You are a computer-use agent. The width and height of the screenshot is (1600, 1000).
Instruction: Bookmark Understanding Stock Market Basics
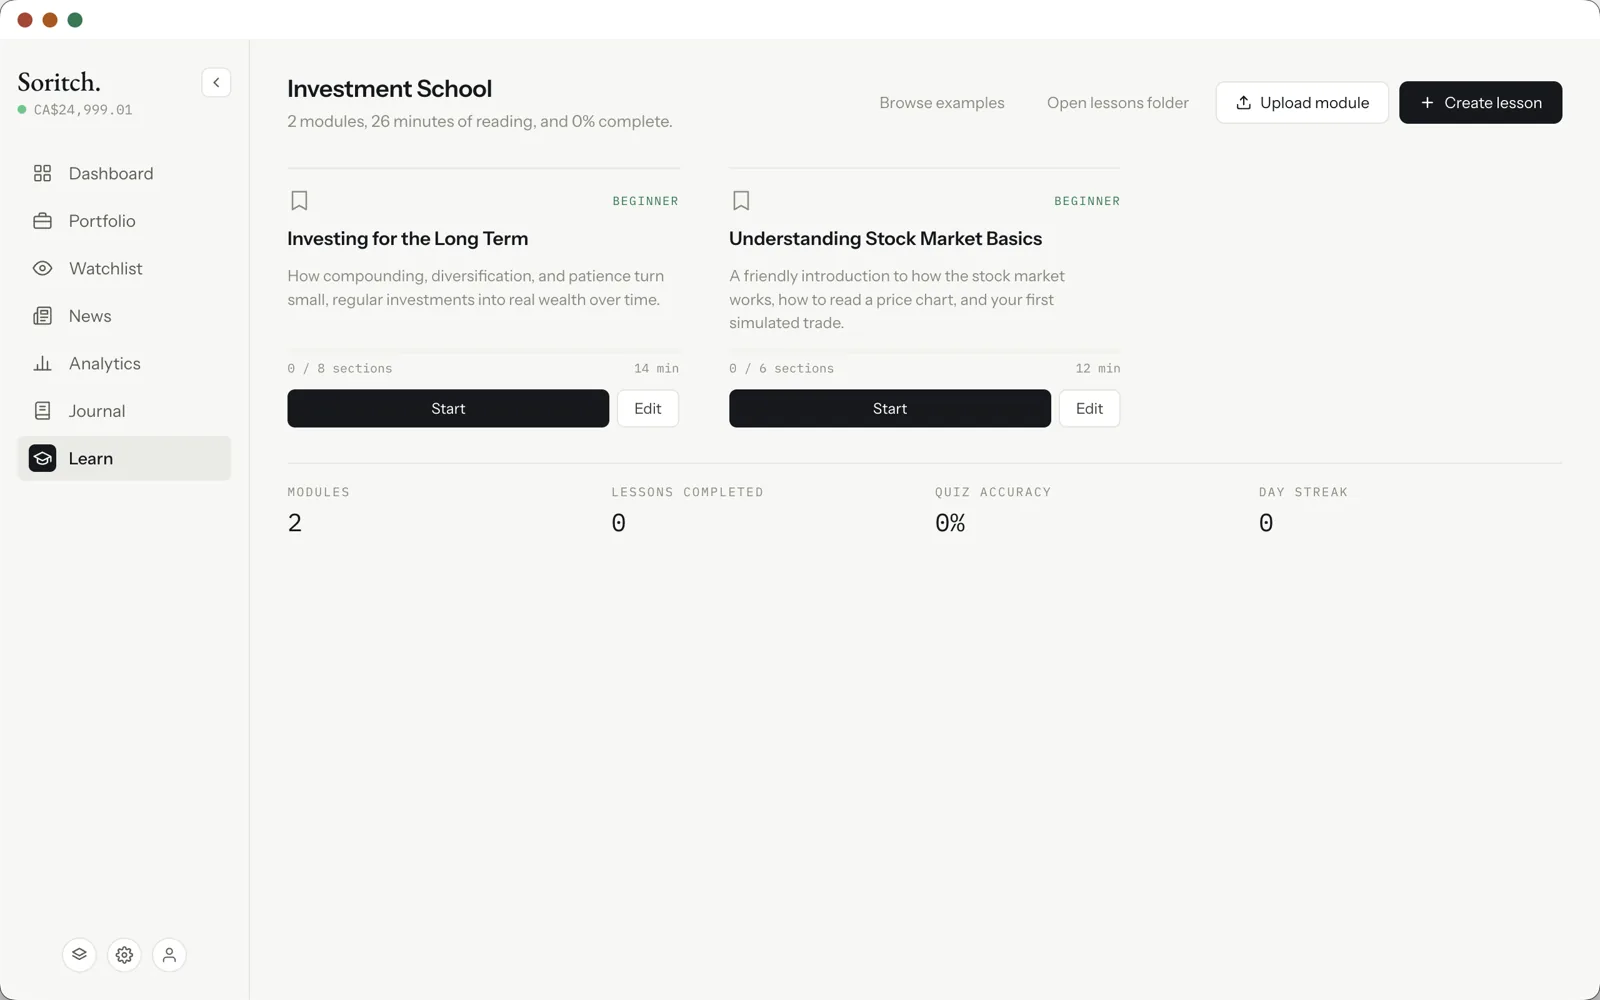pyautogui.click(x=741, y=201)
